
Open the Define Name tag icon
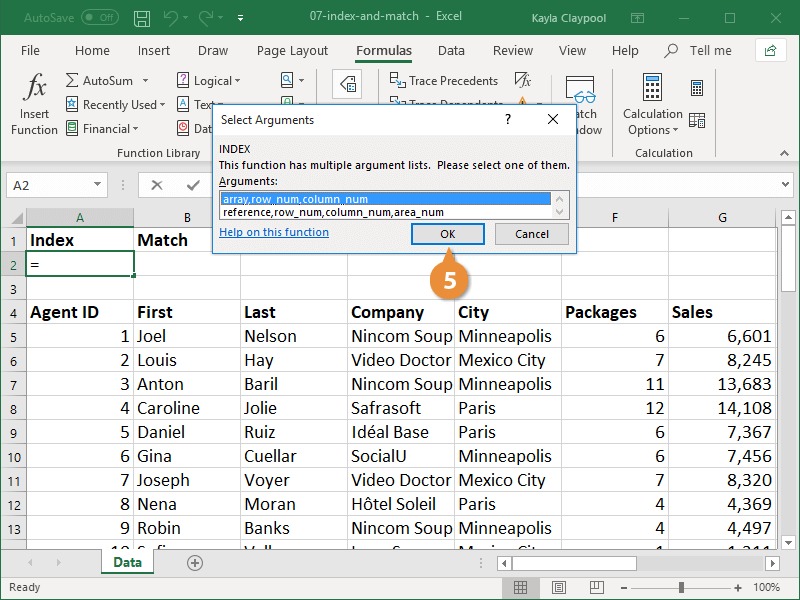[345, 82]
